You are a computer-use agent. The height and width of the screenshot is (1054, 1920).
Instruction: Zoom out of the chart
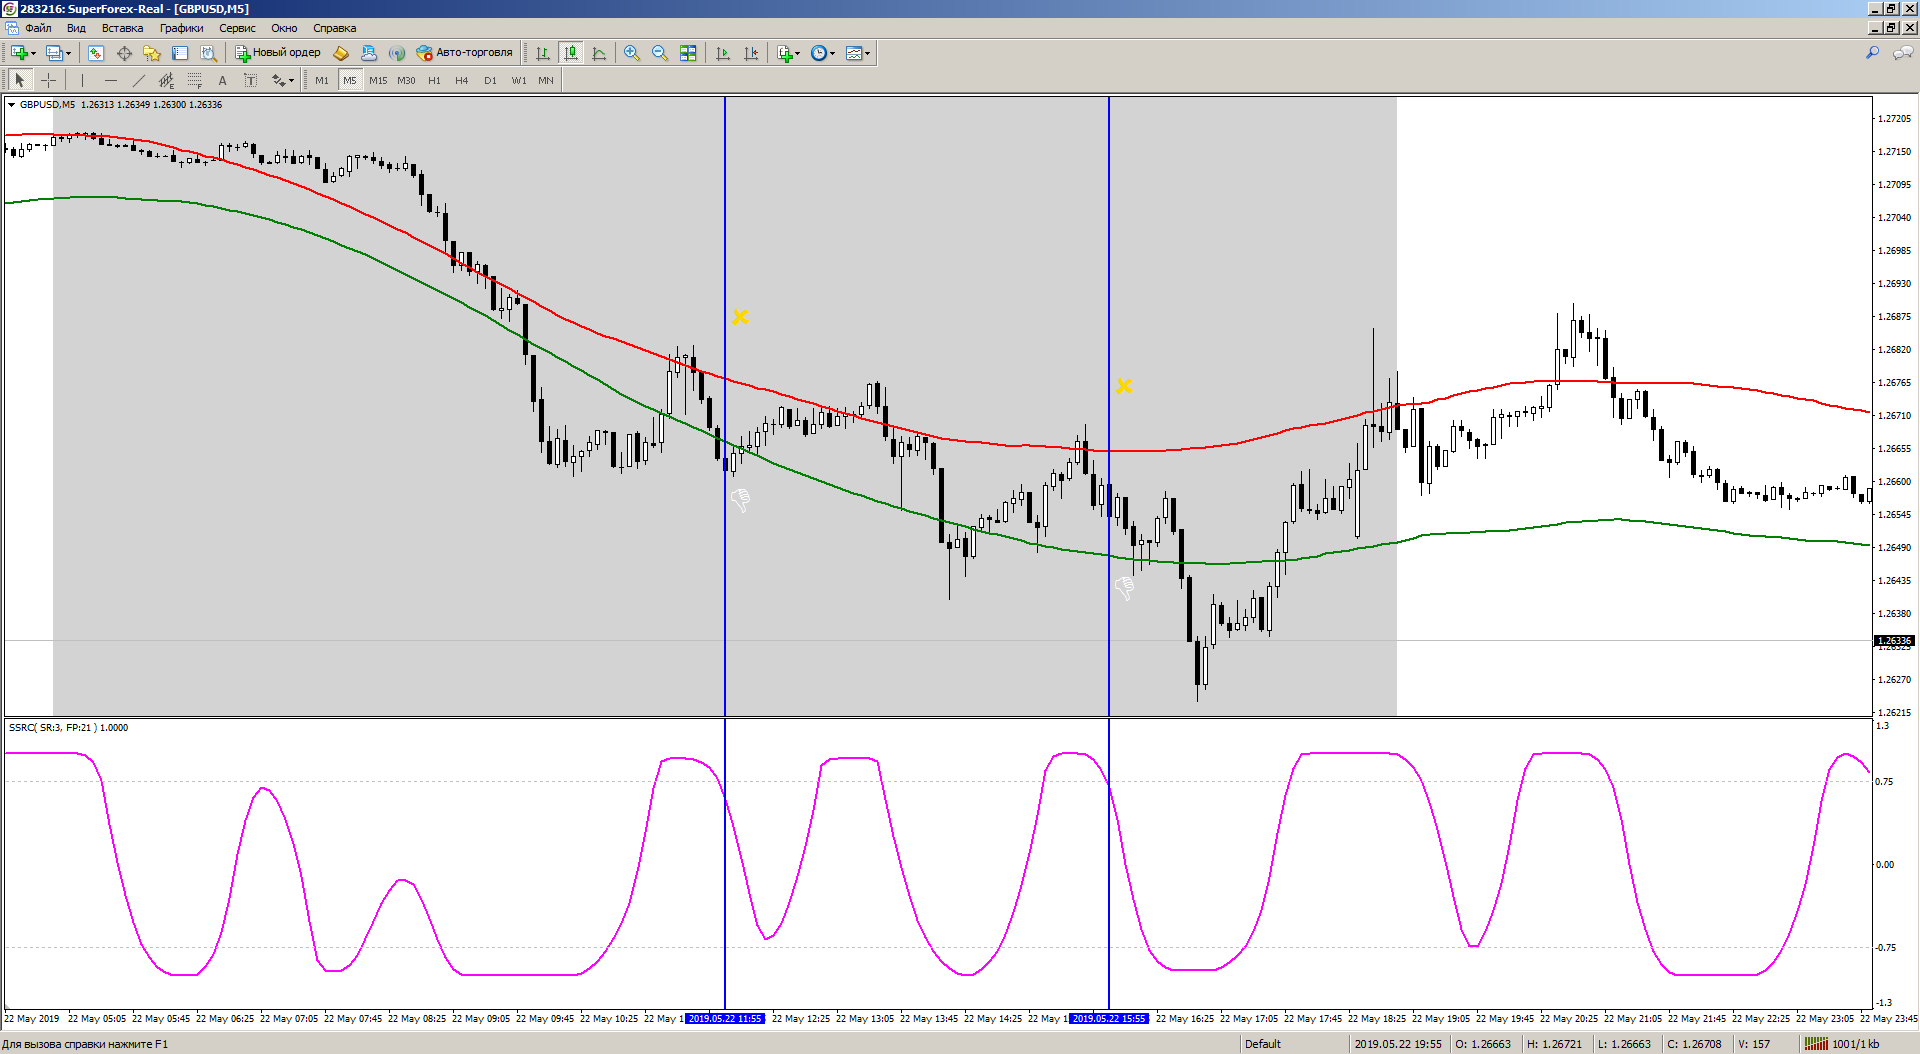(660, 53)
